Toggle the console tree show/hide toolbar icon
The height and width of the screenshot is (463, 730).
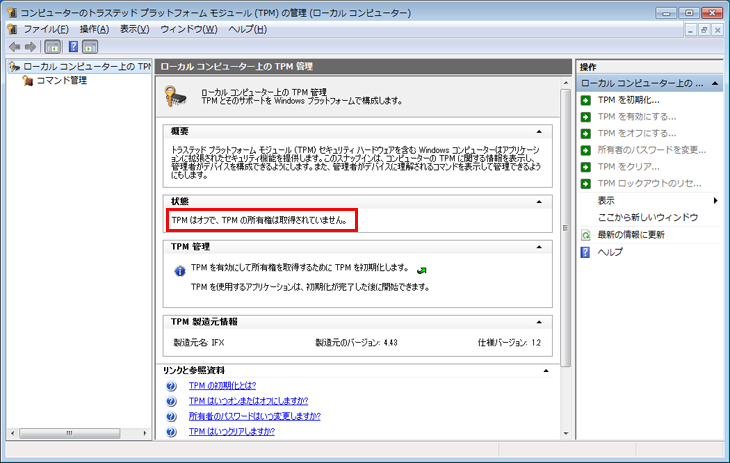click(x=53, y=47)
